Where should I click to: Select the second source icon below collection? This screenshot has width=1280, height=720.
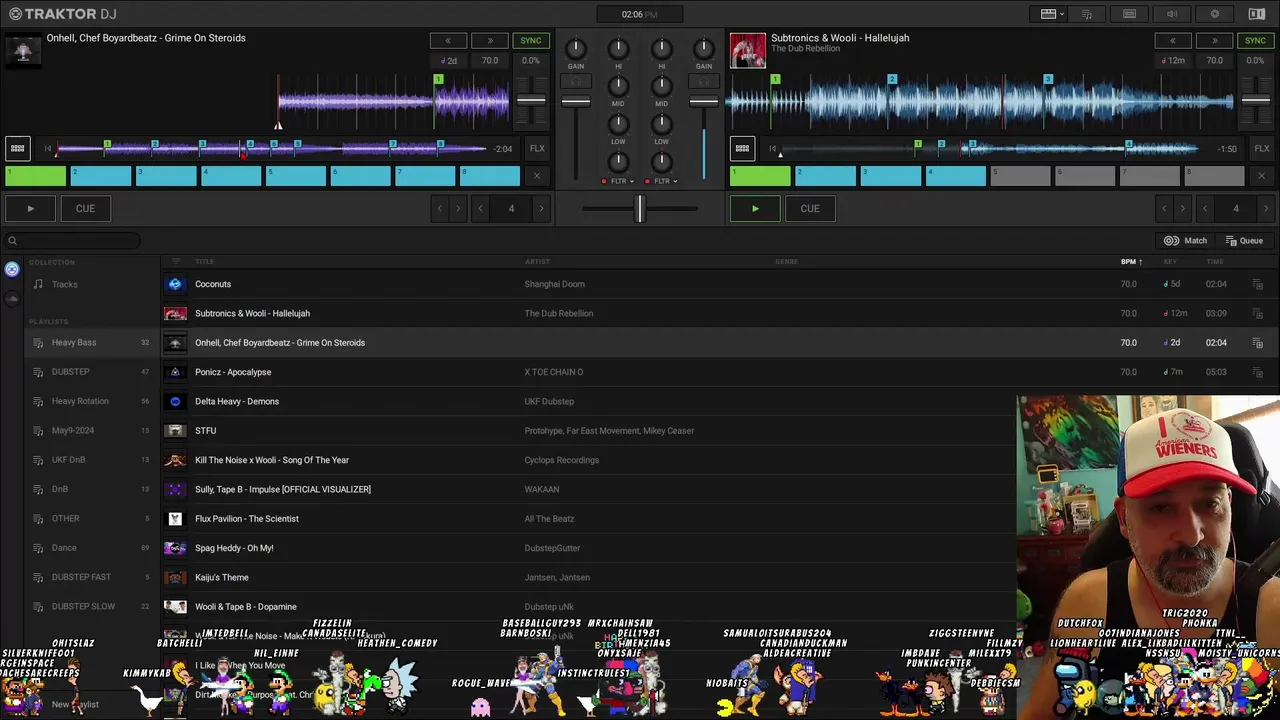pos(12,298)
